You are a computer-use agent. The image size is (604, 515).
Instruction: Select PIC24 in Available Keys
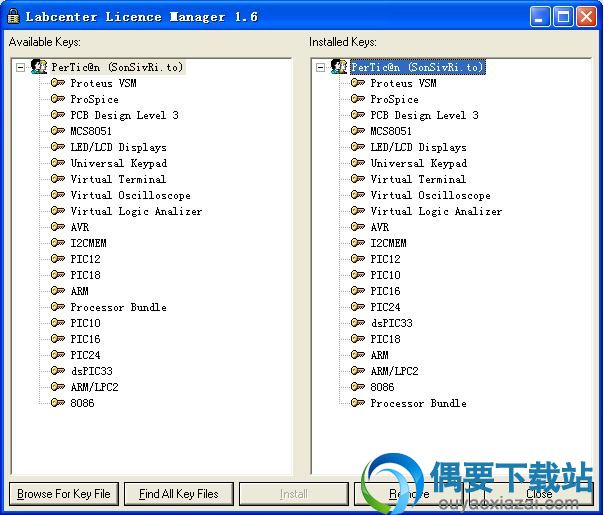click(86, 355)
